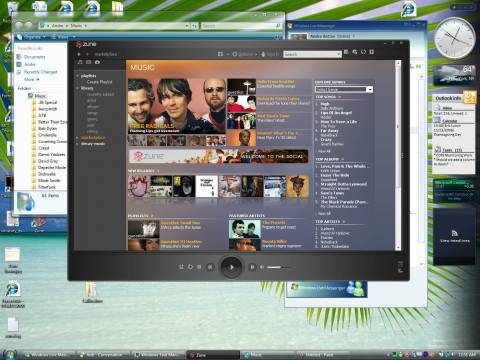Click Welcome to the Social banner
This screenshot has width=480, height=360.
click(x=218, y=156)
